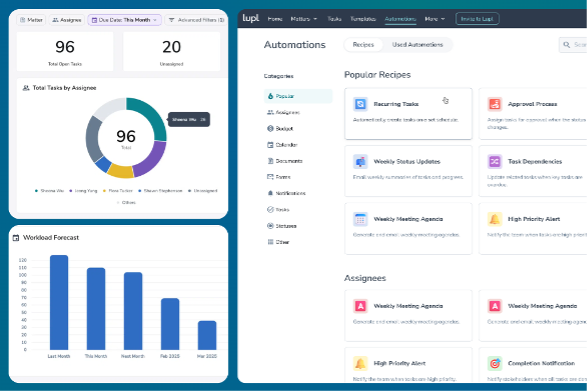The image size is (588, 392).
Task: Open the Advanced Filters button
Action: (x=196, y=20)
